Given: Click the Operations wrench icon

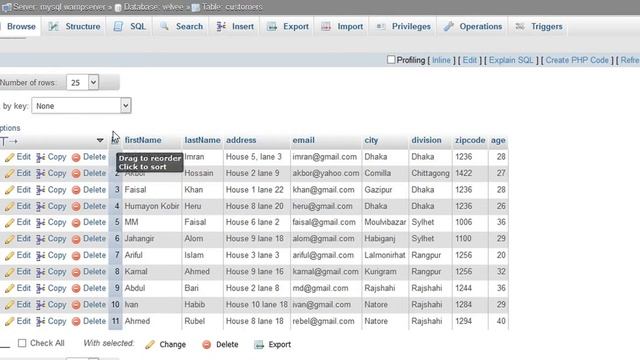Looking at the screenshot, I should point(449,27).
